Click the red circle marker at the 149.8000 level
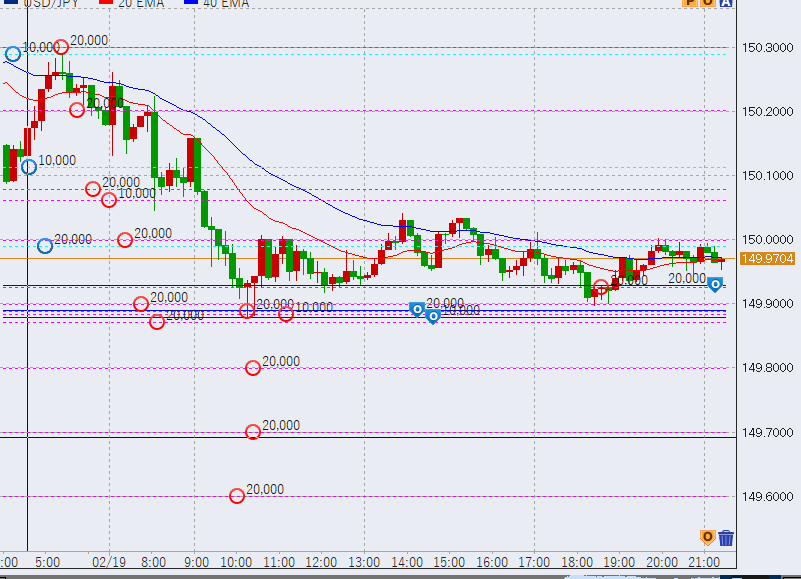Image resolution: width=801 pixels, height=579 pixels. point(253,368)
